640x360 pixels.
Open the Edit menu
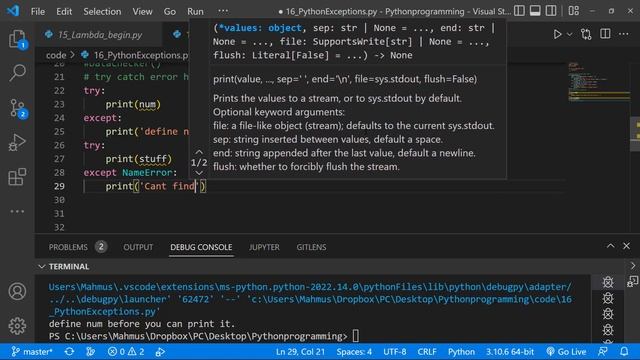pos(64,11)
